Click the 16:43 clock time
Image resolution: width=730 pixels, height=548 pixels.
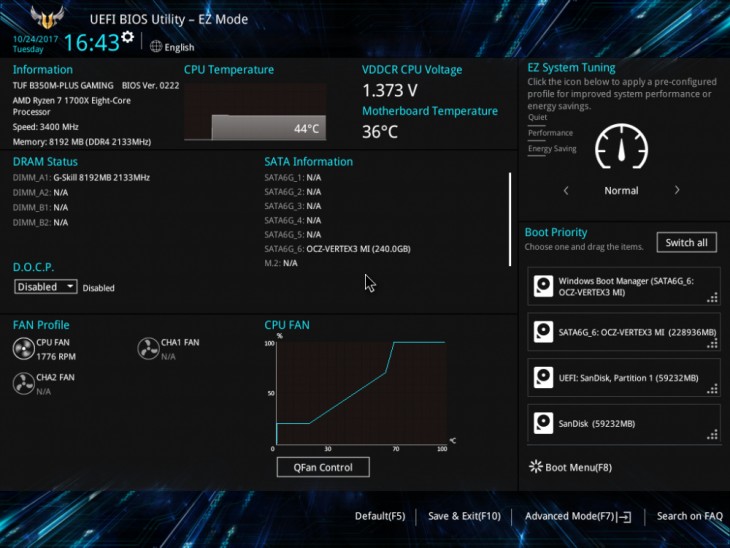point(91,43)
